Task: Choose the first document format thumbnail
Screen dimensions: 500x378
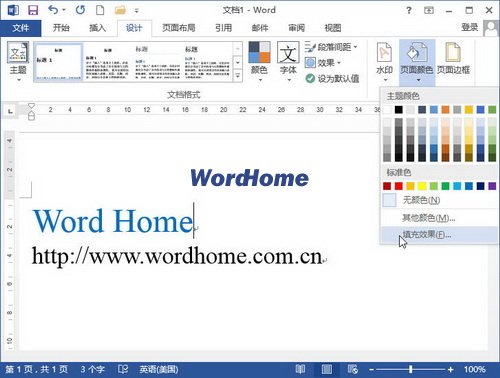Action: [x=59, y=62]
